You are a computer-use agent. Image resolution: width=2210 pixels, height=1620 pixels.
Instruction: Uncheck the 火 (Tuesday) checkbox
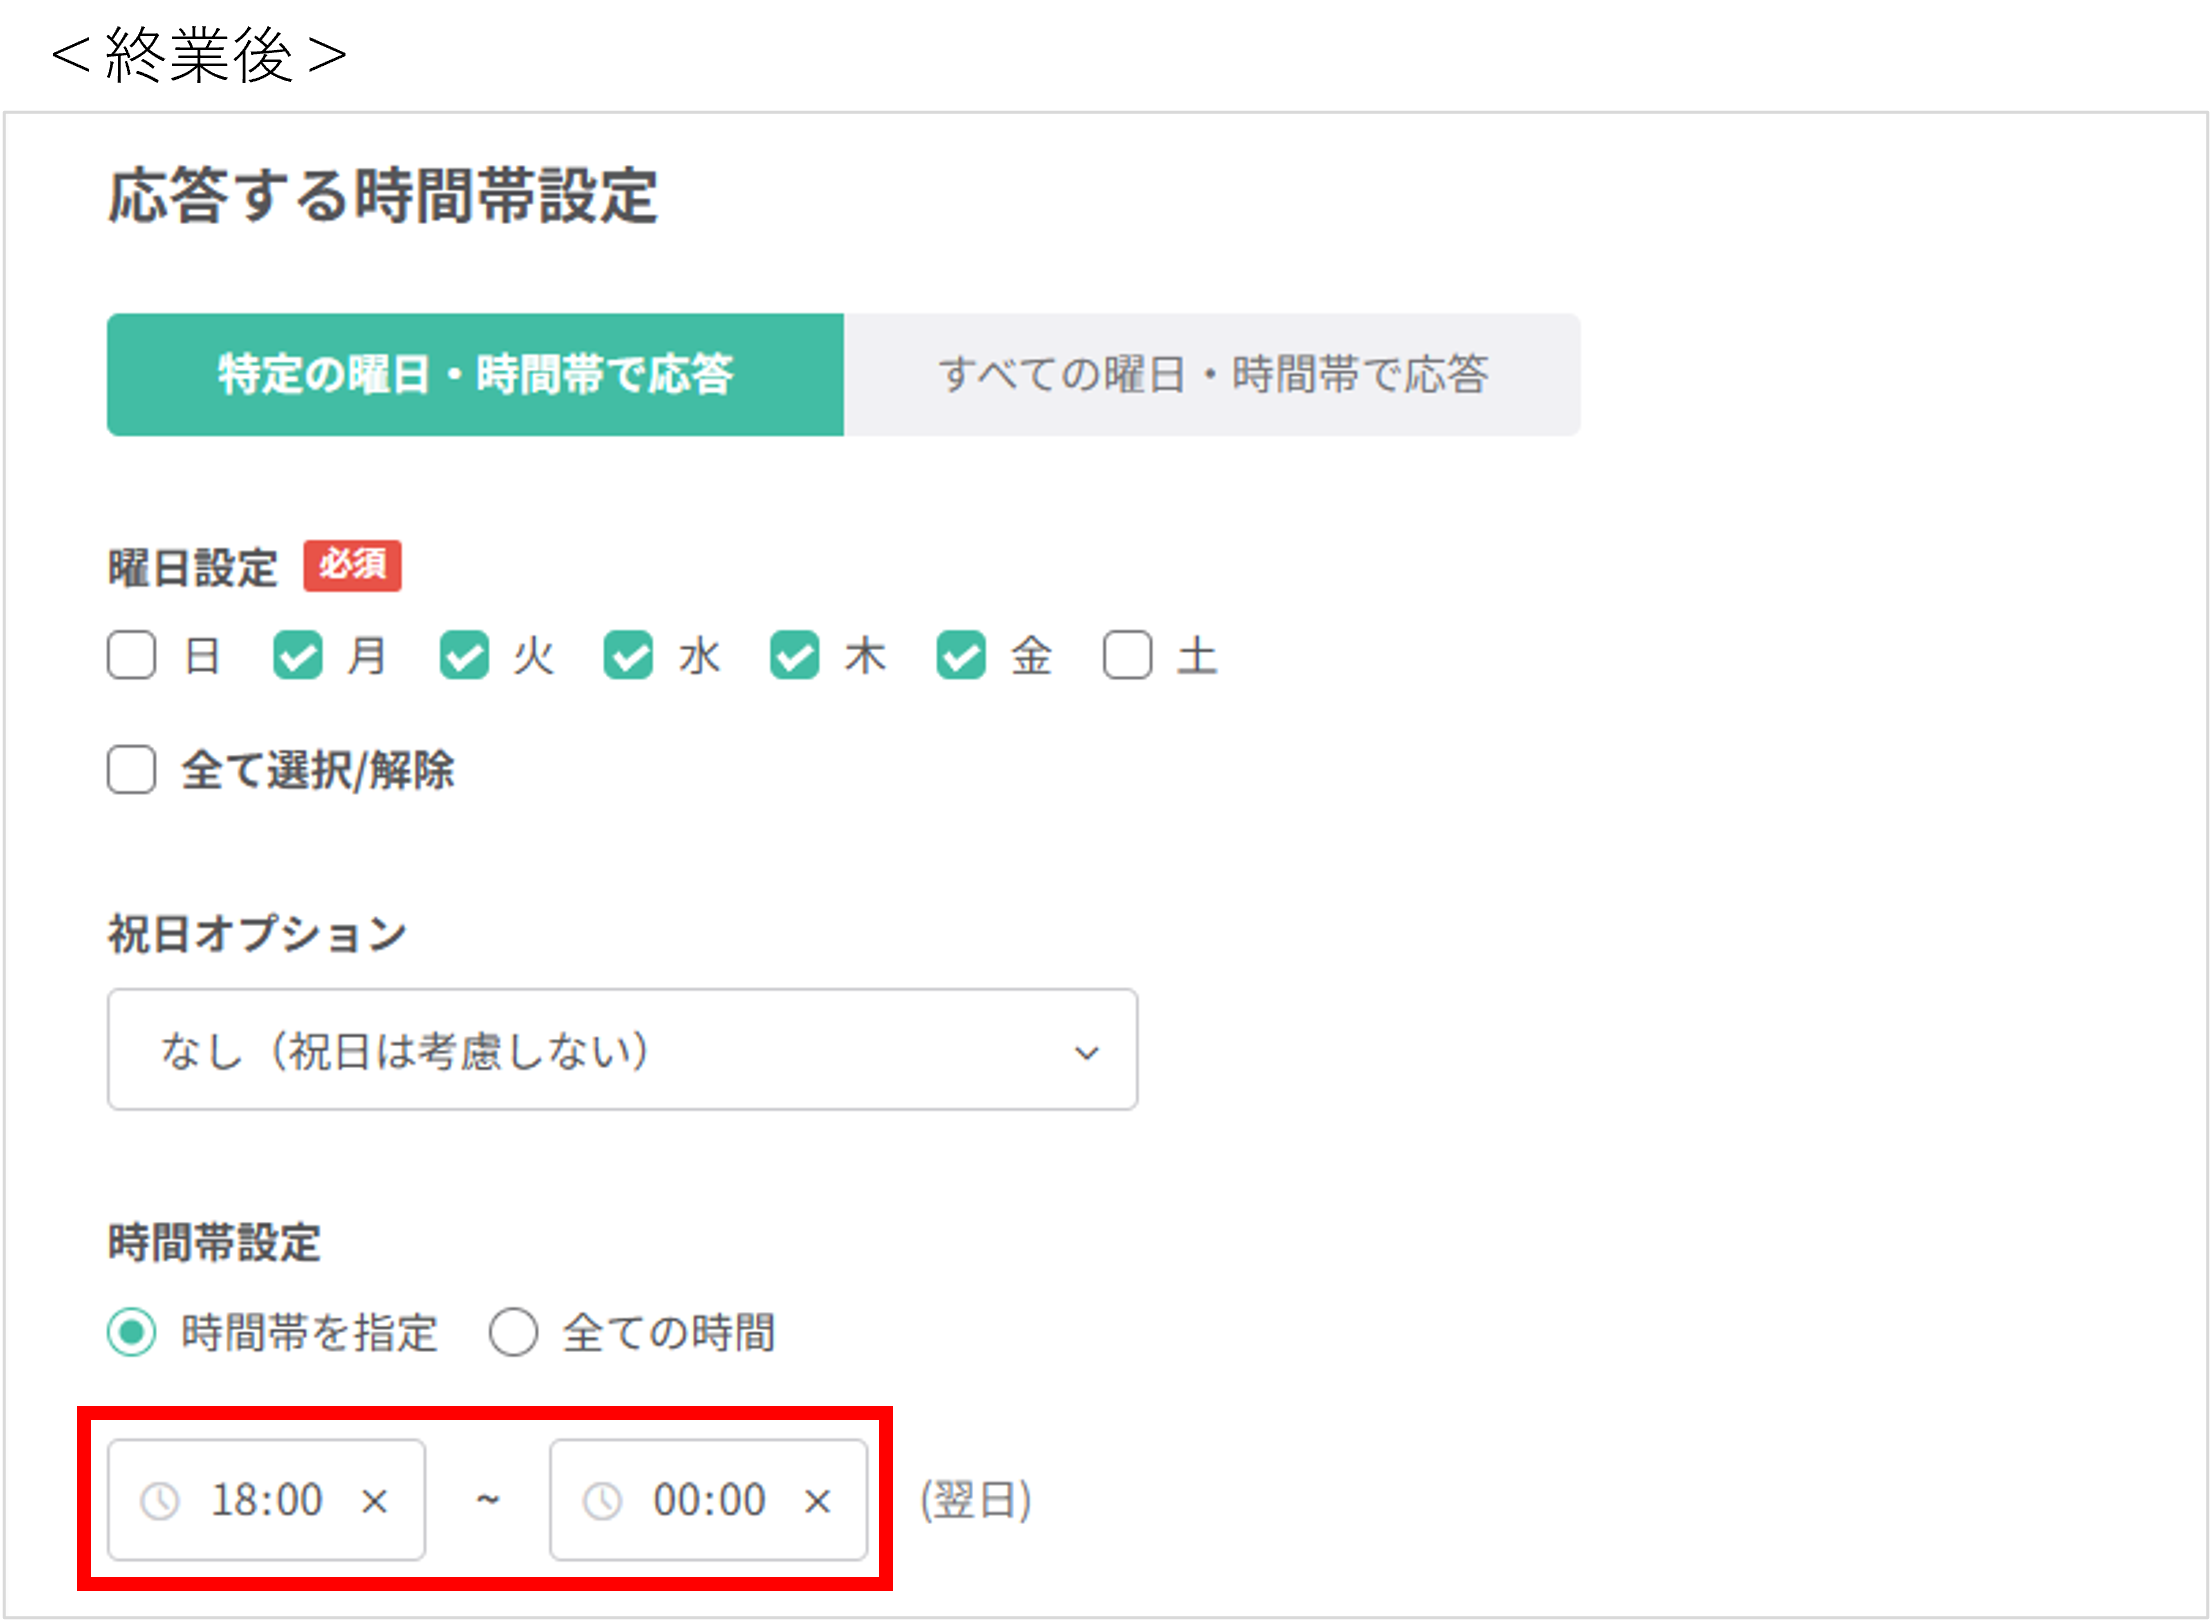(x=464, y=656)
